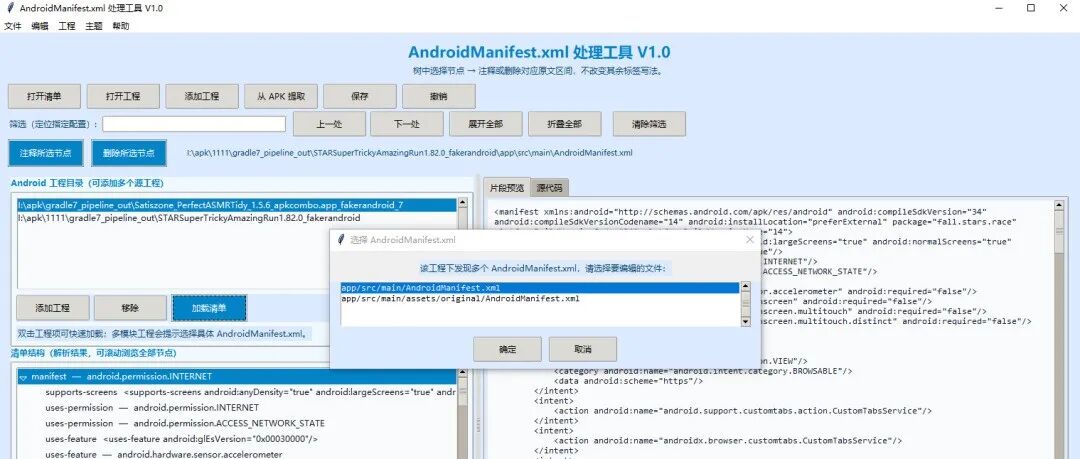
Task: Maximize the main application window
Action: point(1031,8)
